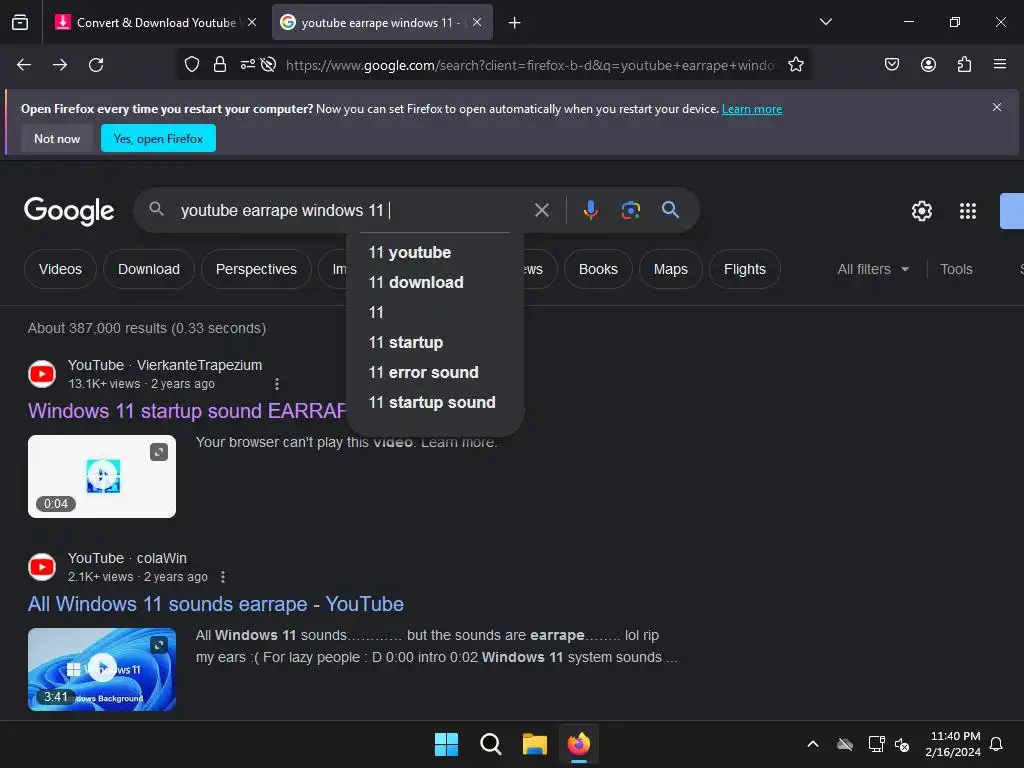This screenshot has width=1024, height=768.
Task: Open Windows 11 startup sound EARRAPE result
Action: click(x=187, y=411)
